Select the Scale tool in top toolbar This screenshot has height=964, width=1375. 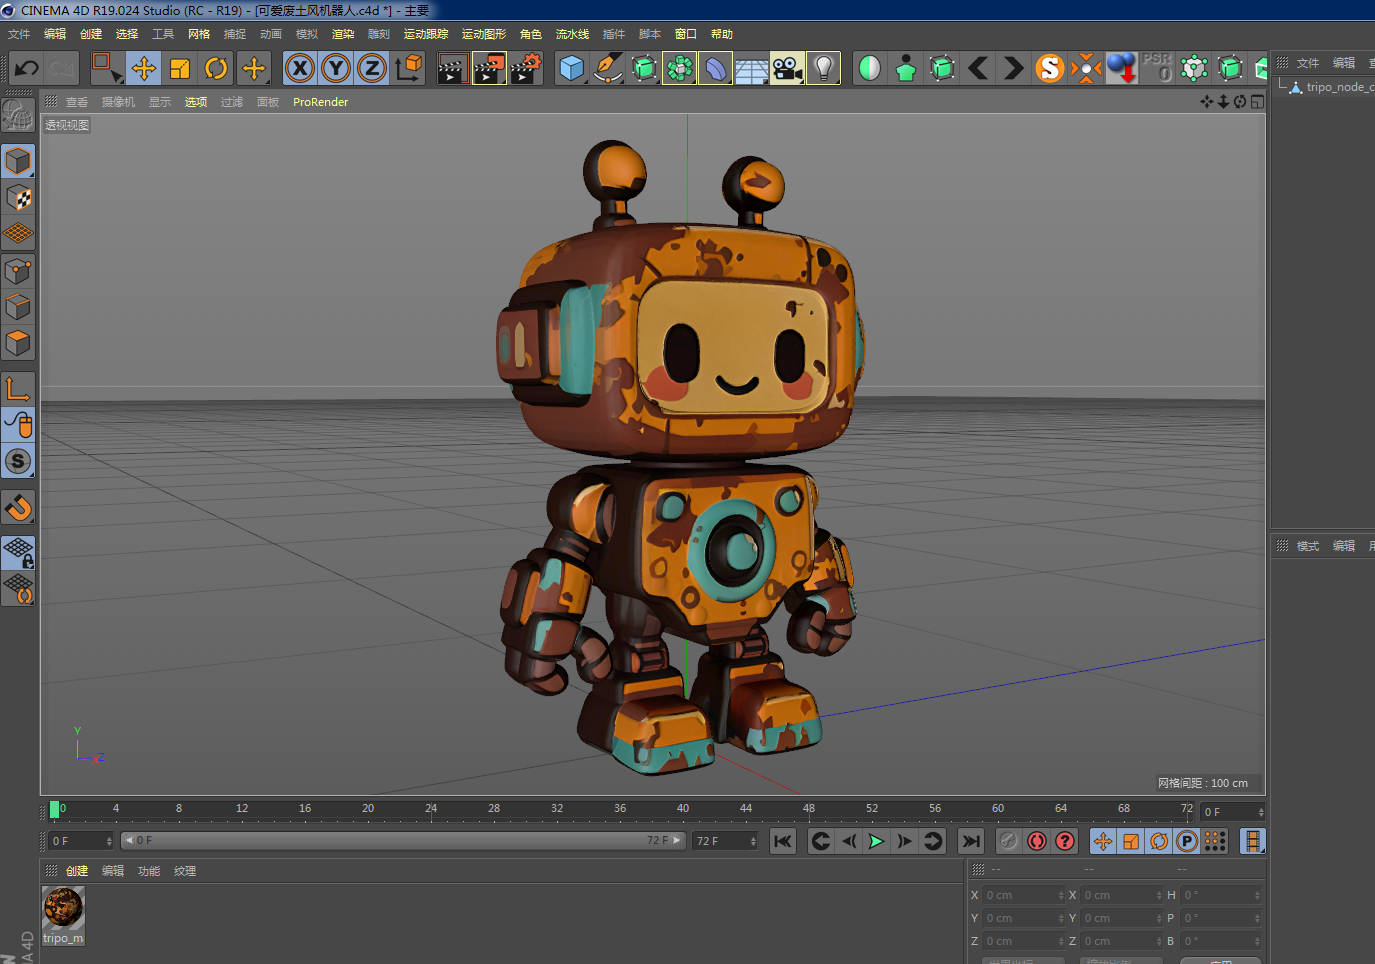(x=180, y=68)
